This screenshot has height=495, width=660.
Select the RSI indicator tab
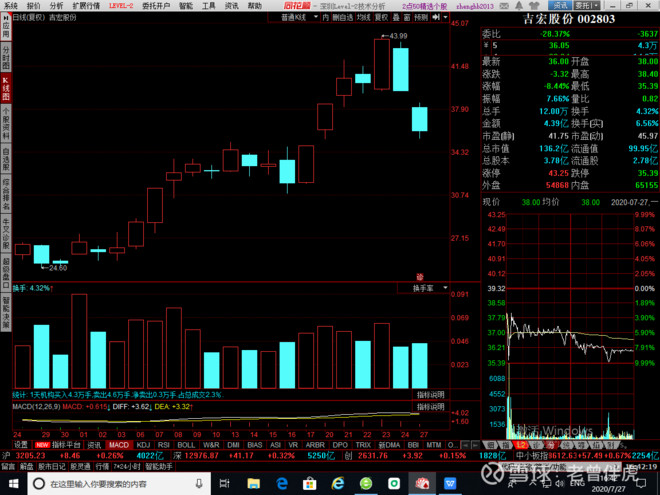click(164, 445)
